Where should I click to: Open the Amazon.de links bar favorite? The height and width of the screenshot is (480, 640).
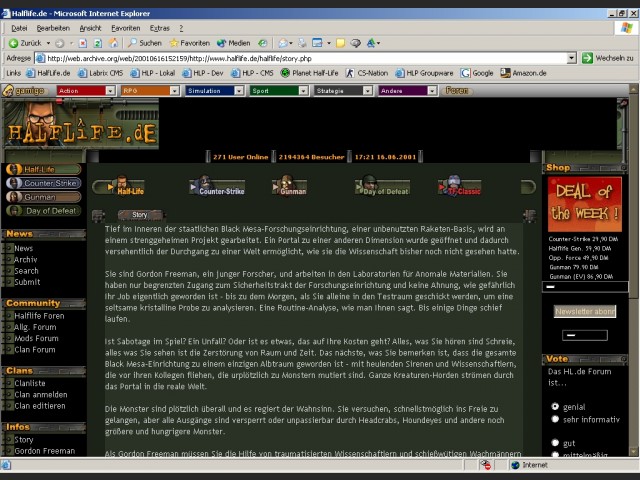523,73
